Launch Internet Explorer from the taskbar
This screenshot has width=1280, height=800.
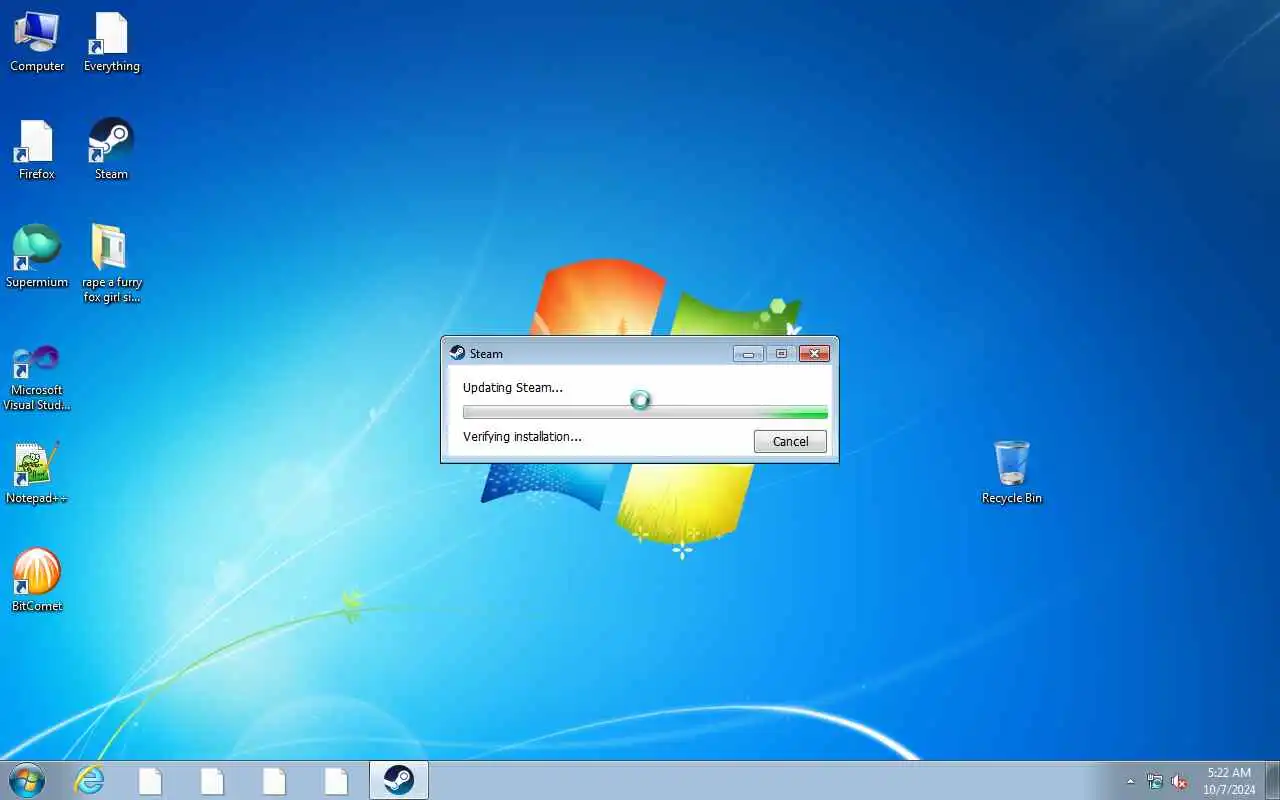(x=90, y=781)
